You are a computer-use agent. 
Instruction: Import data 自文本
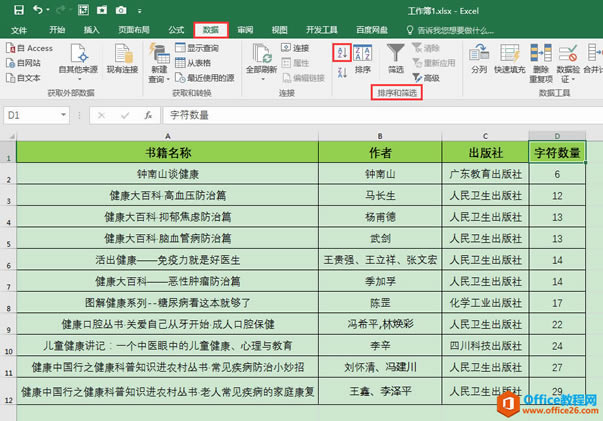[23, 78]
